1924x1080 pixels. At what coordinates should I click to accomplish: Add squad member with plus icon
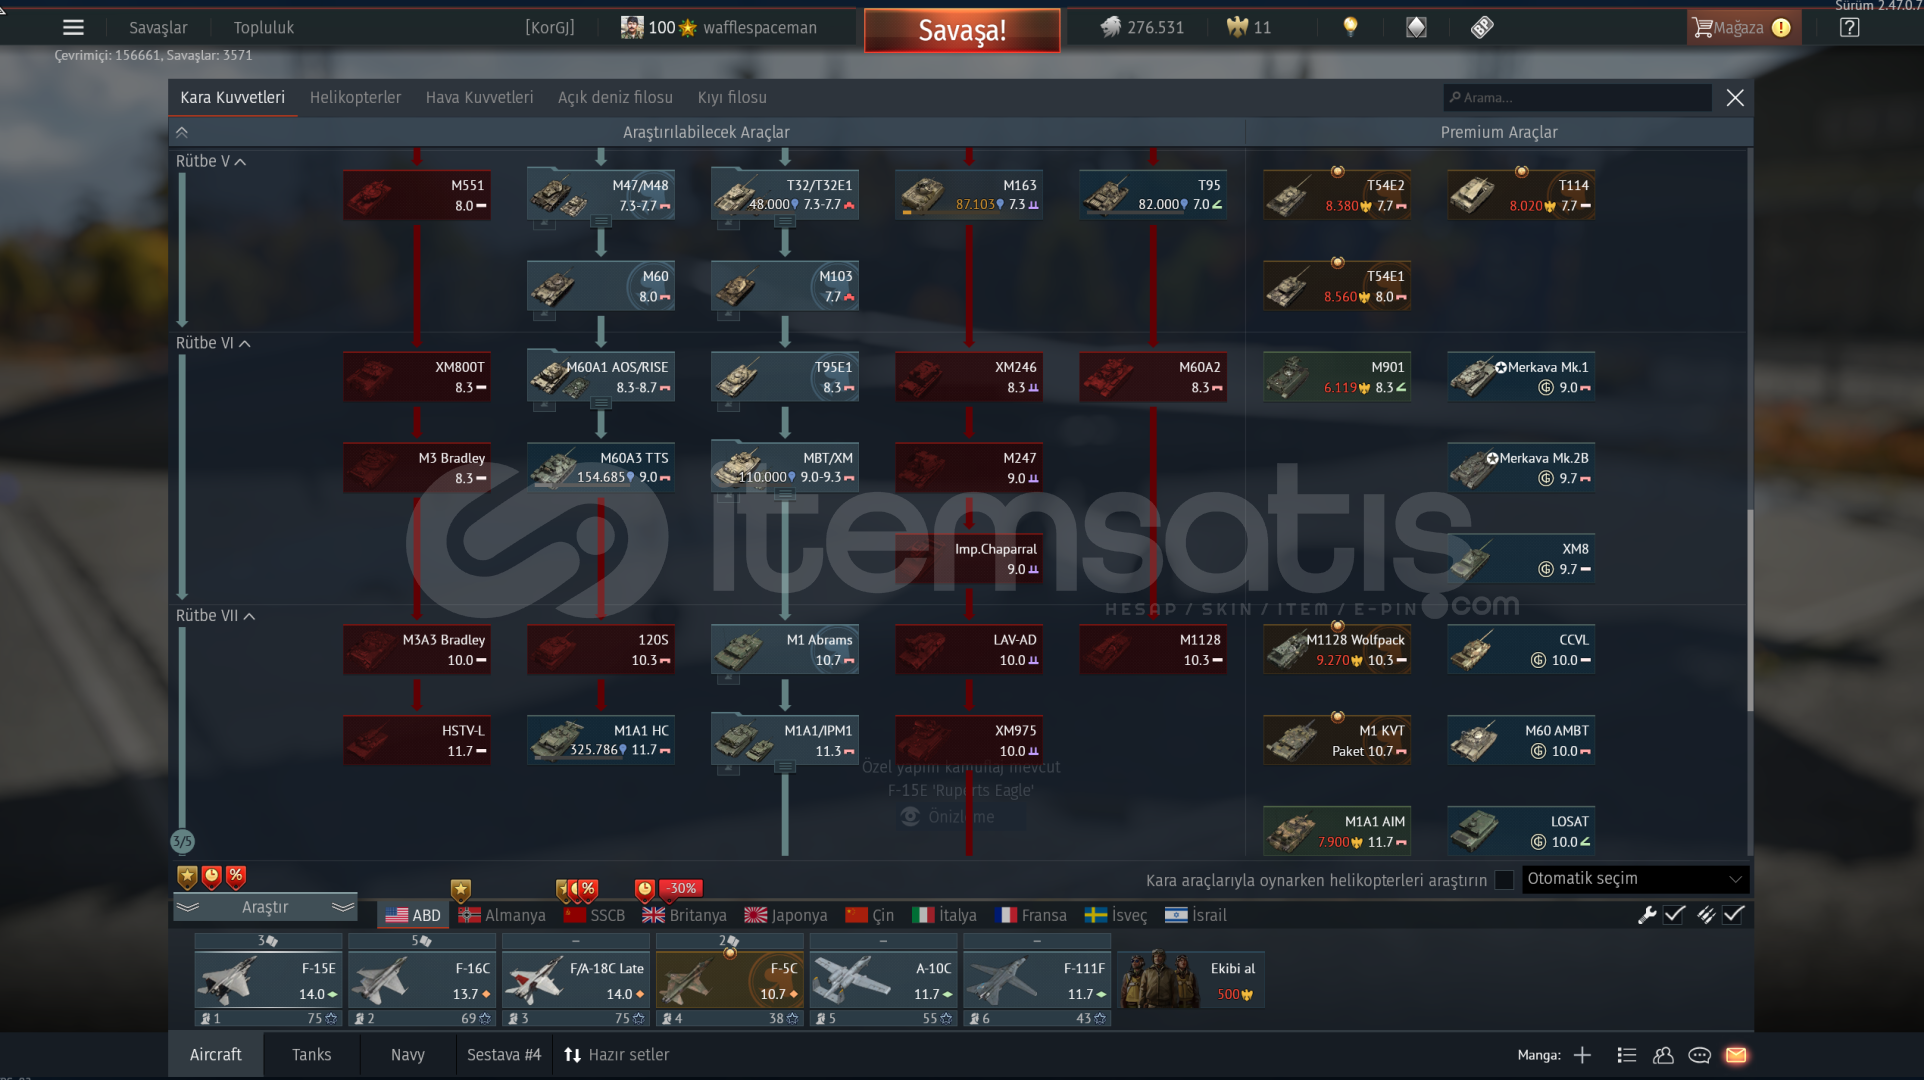[x=1582, y=1055]
